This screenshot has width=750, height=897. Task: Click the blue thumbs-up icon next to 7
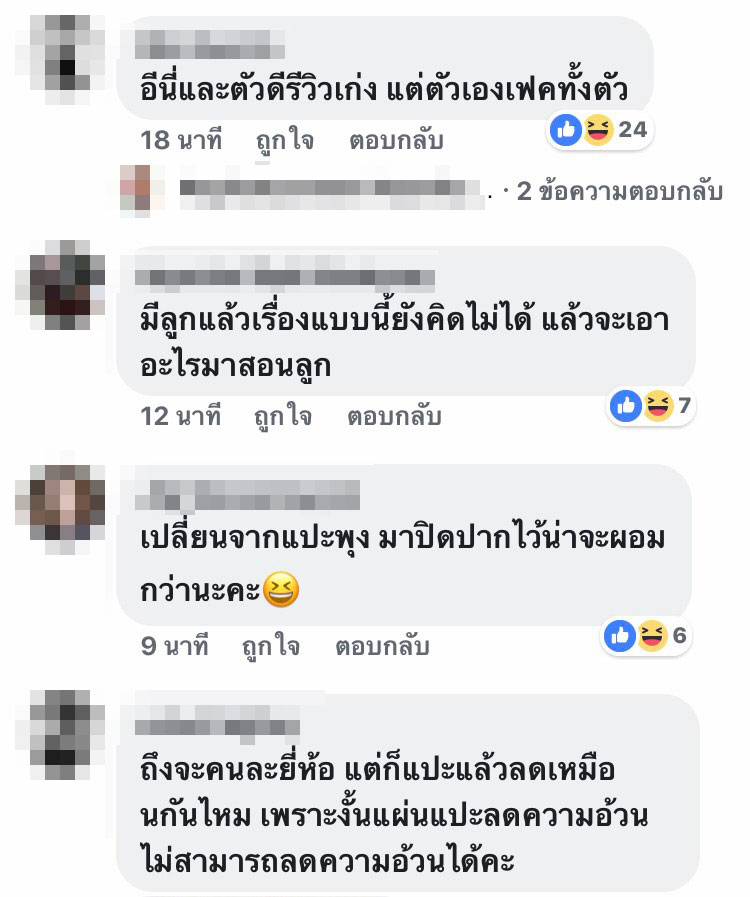pyautogui.click(x=625, y=406)
